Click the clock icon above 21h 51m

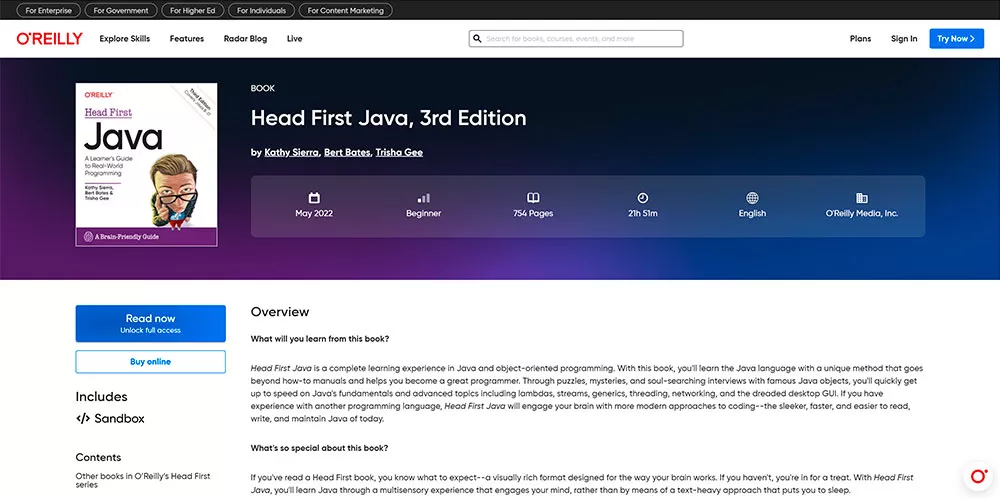point(643,198)
